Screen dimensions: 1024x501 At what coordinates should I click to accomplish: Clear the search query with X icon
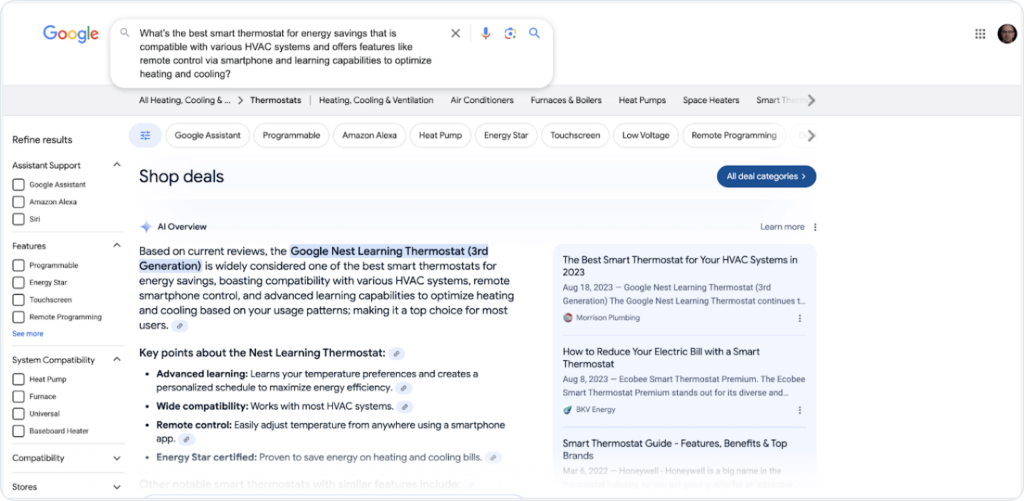455,33
